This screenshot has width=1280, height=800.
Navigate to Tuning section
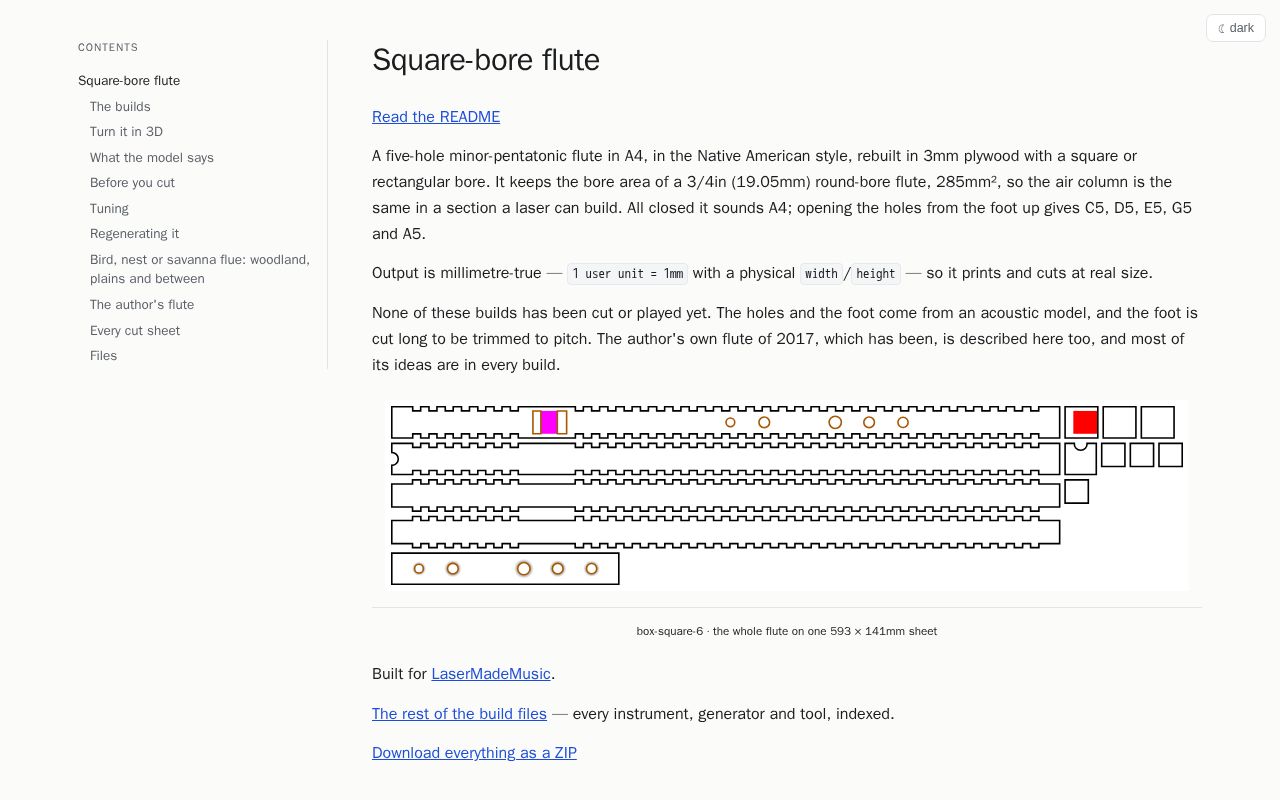109,209
